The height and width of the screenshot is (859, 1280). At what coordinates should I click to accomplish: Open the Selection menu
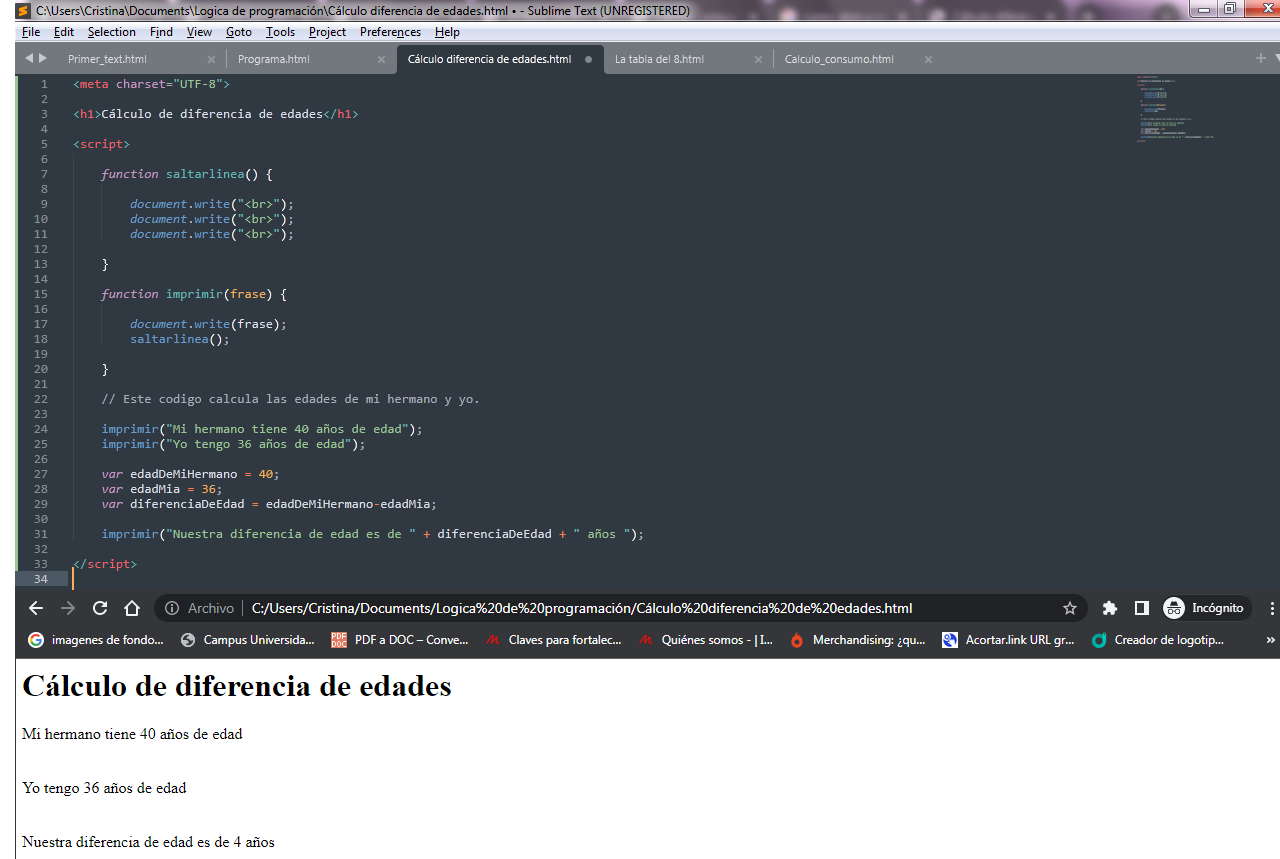[111, 32]
